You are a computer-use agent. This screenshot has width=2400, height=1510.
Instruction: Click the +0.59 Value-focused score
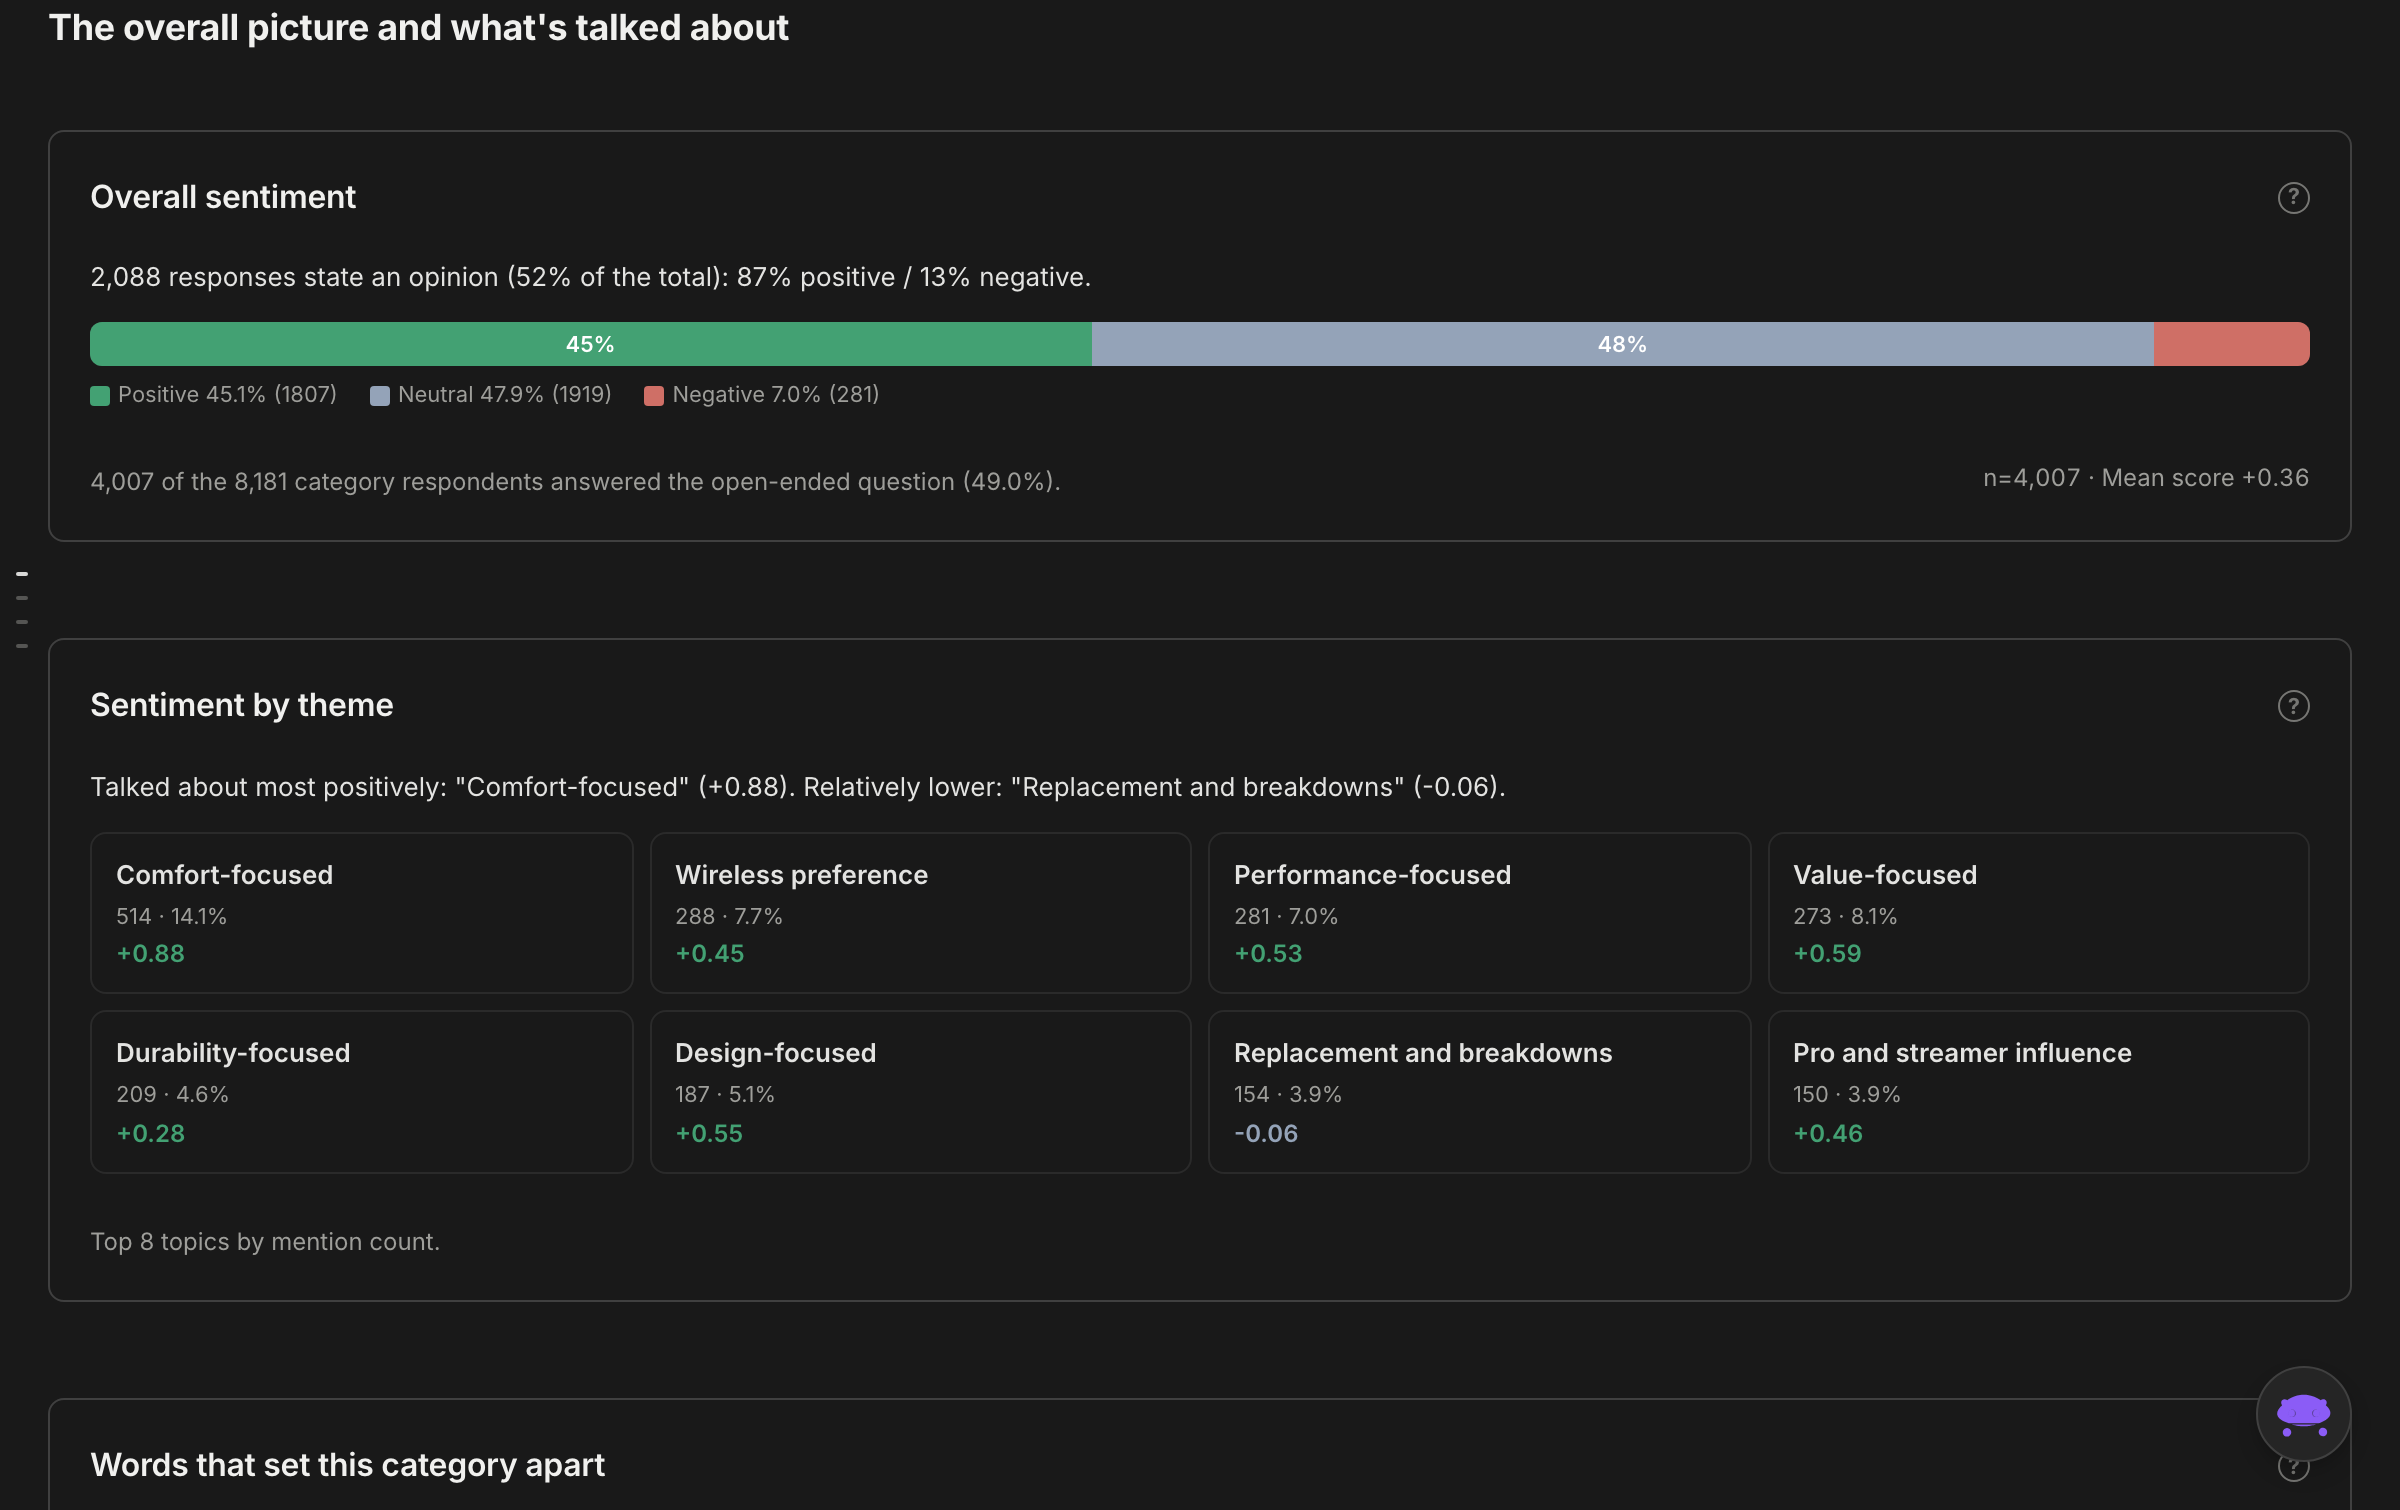pyautogui.click(x=1827, y=954)
